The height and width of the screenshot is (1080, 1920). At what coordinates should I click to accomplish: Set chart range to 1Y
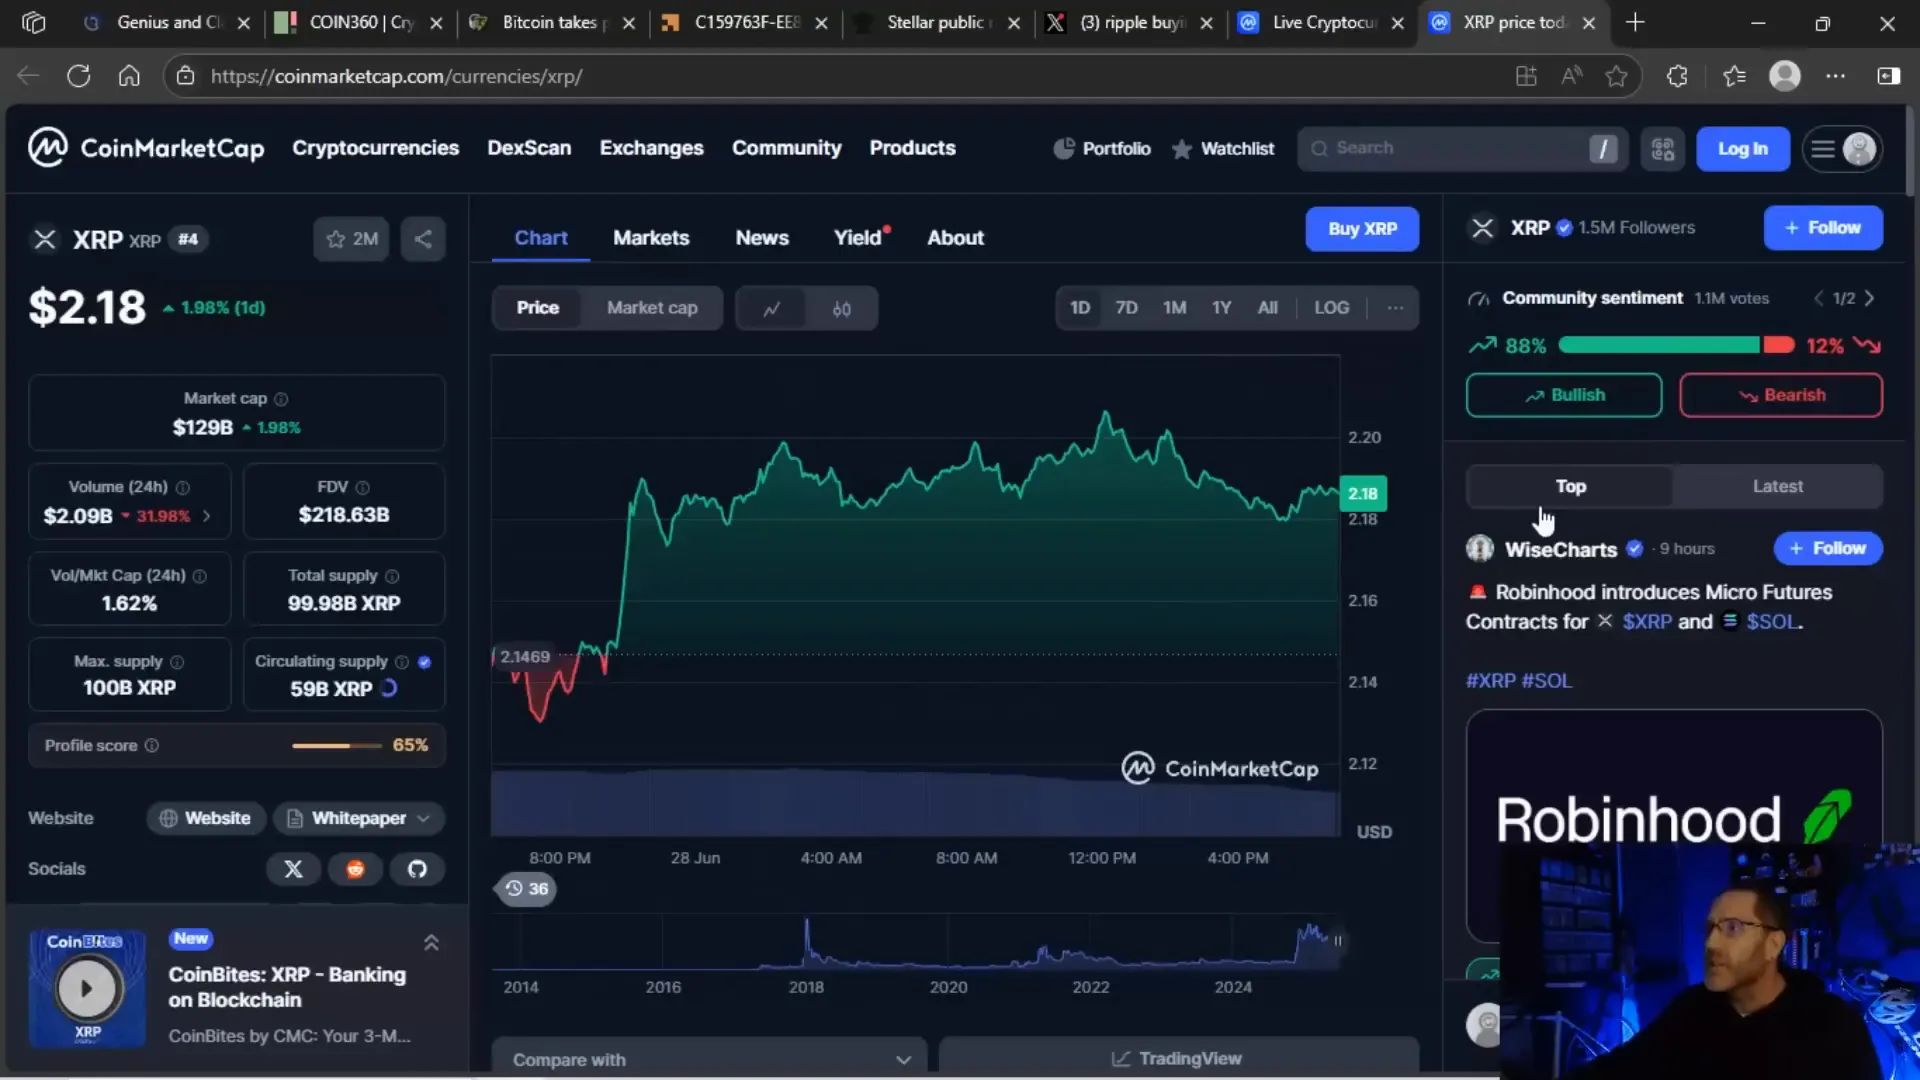coord(1222,308)
